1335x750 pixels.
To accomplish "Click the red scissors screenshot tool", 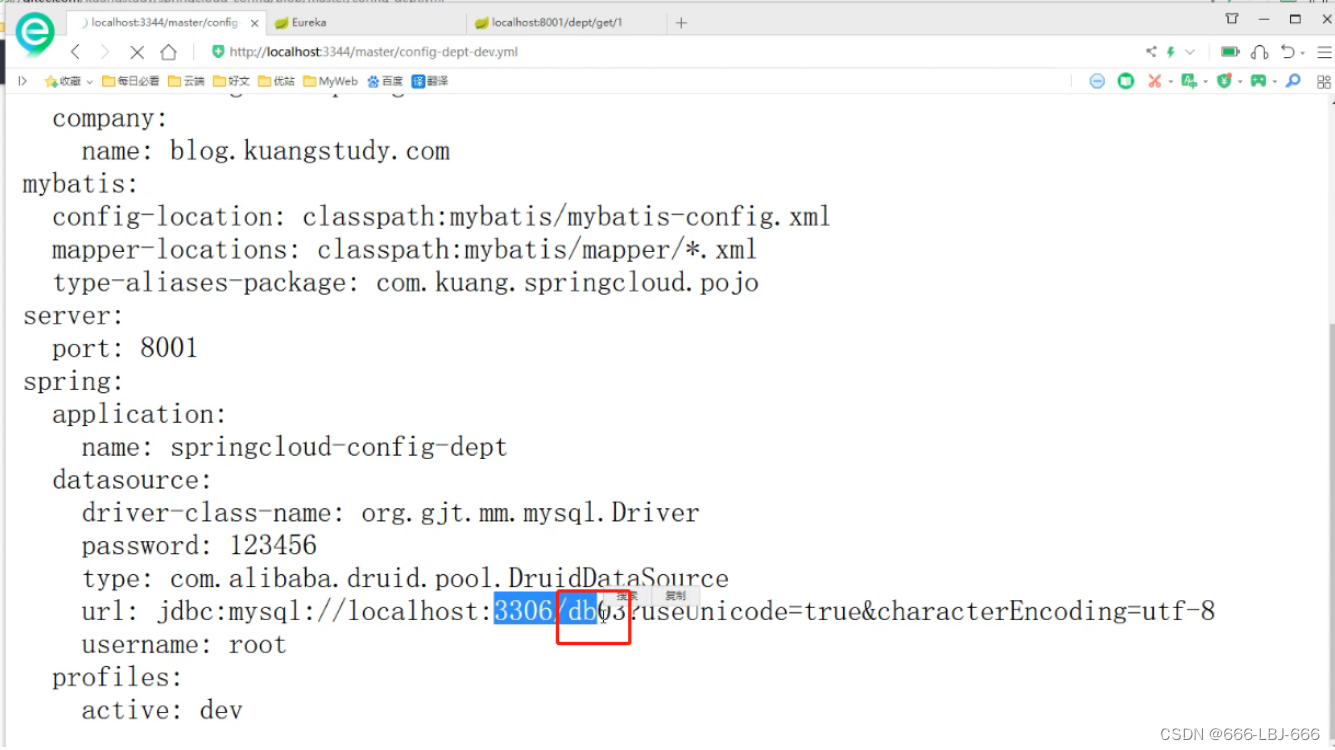I will 1154,81.
